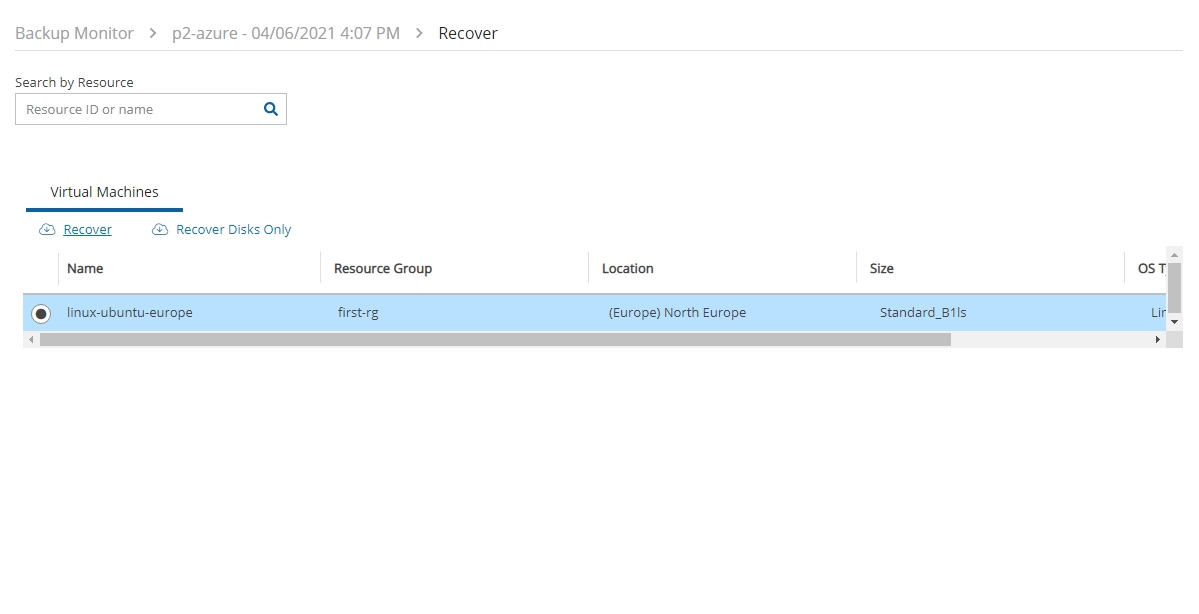Click the cloud icon beside Recover
Image resolution: width=1199 pixels, height=614 pixels.
coord(47,230)
